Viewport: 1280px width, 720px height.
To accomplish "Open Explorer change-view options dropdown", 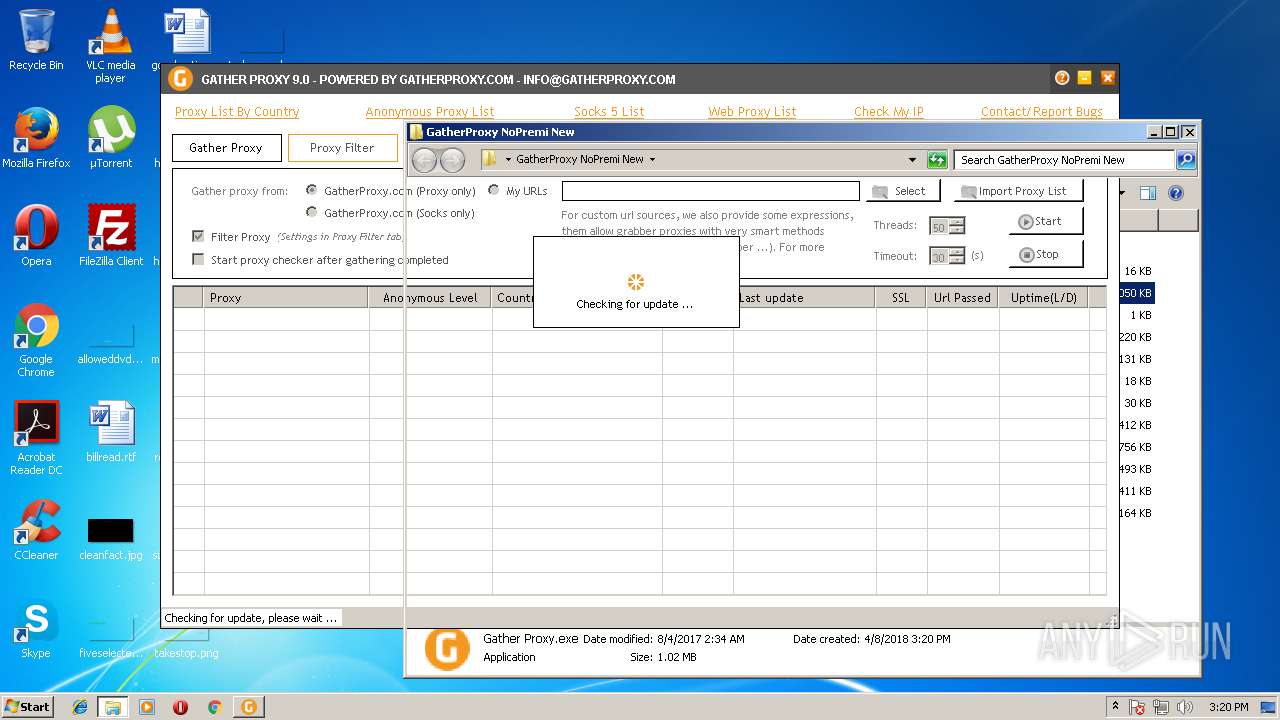I will (x=1123, y=193).
